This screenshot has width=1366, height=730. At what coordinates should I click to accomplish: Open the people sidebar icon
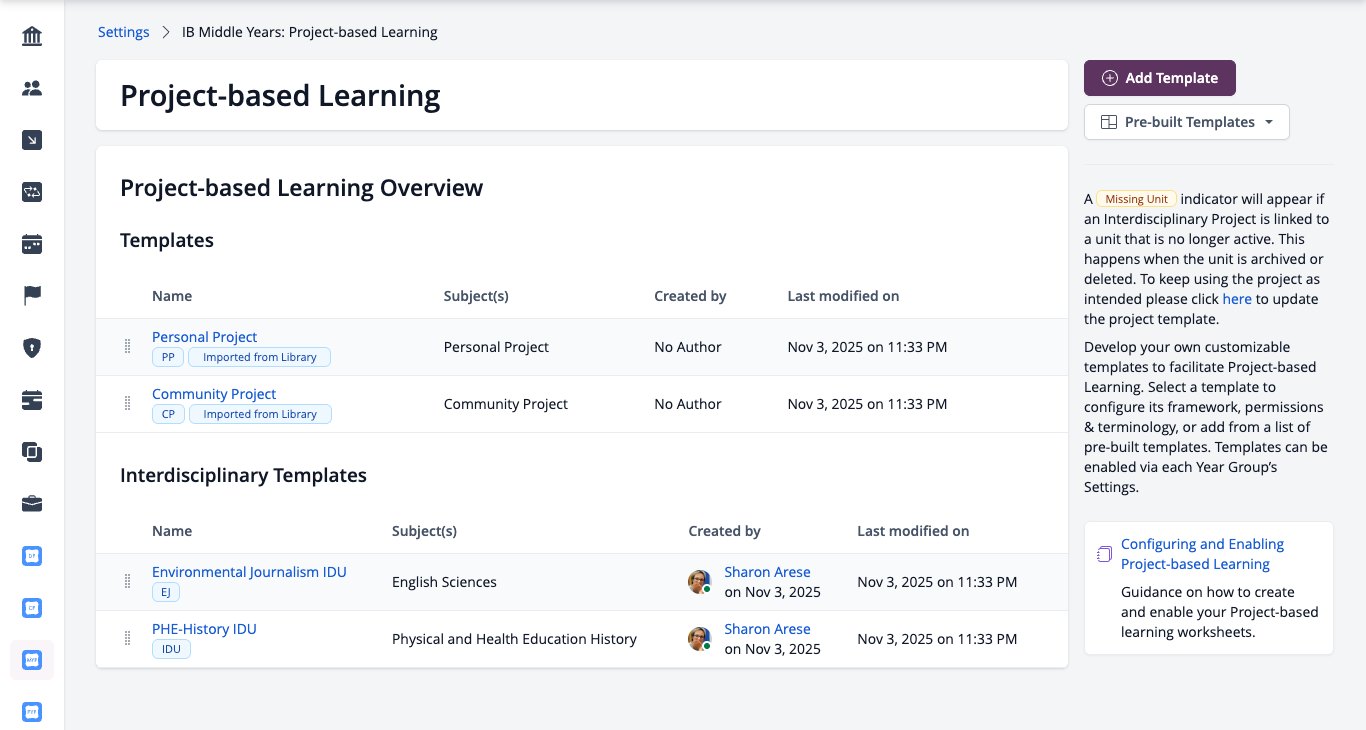[32, 88]
